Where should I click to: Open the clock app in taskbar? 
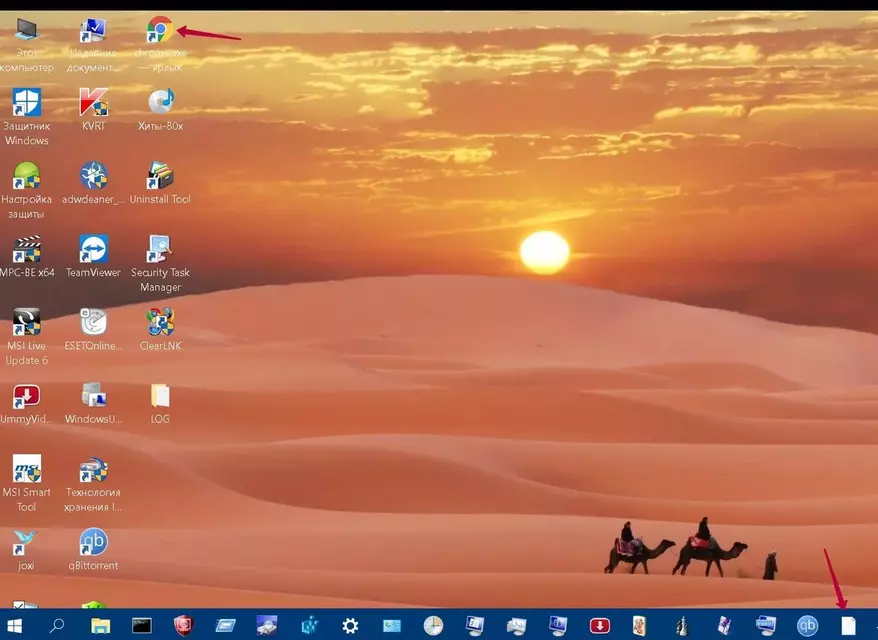tap(433, 625)
